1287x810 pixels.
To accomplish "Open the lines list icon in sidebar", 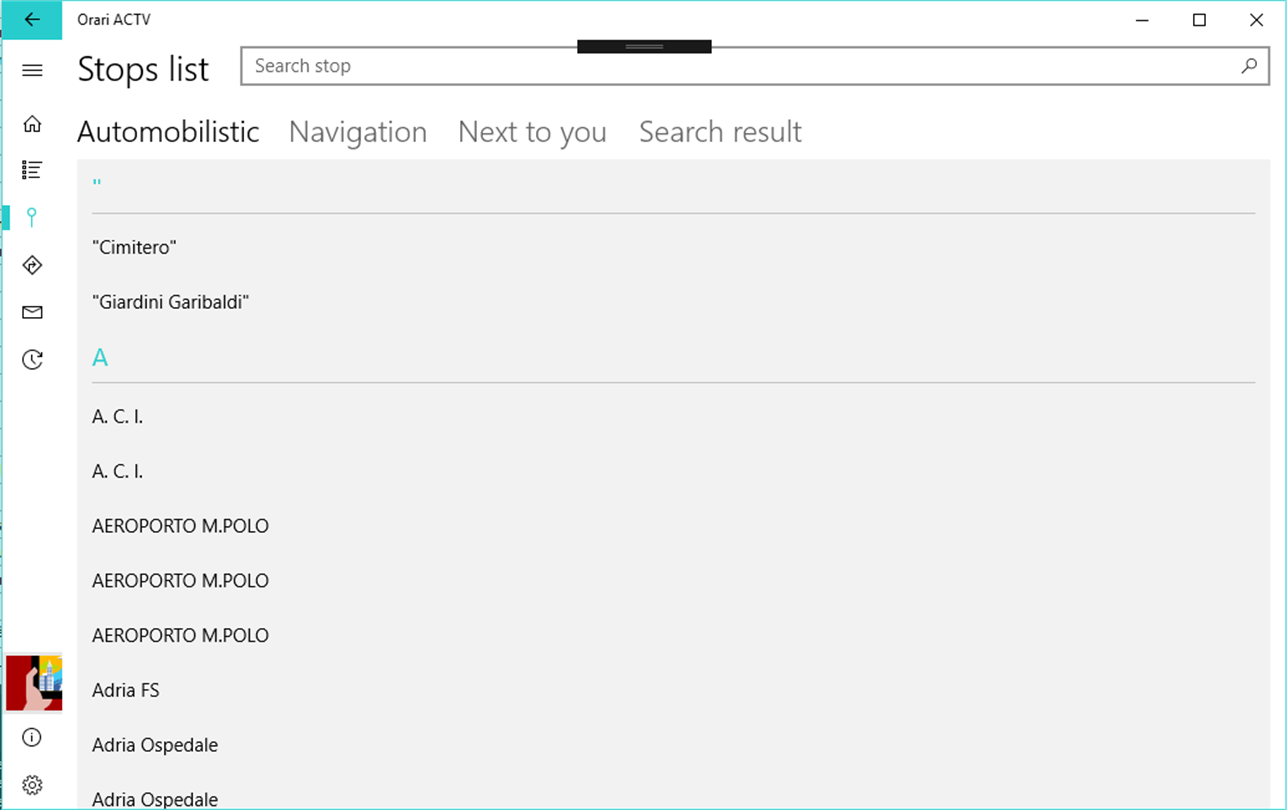I will click(x=32, y=170).
